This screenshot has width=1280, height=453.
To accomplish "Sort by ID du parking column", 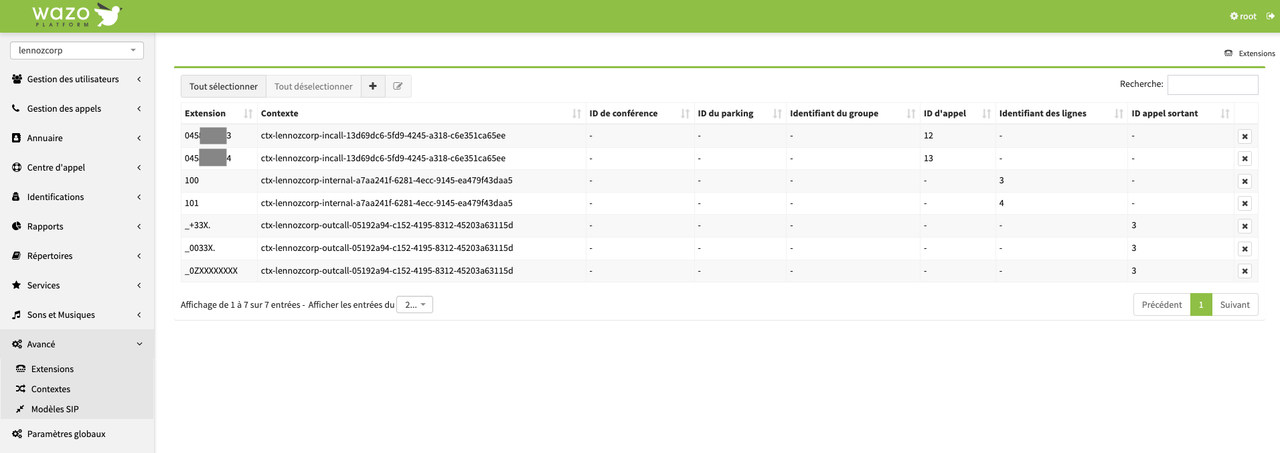I will click(739, 114).
